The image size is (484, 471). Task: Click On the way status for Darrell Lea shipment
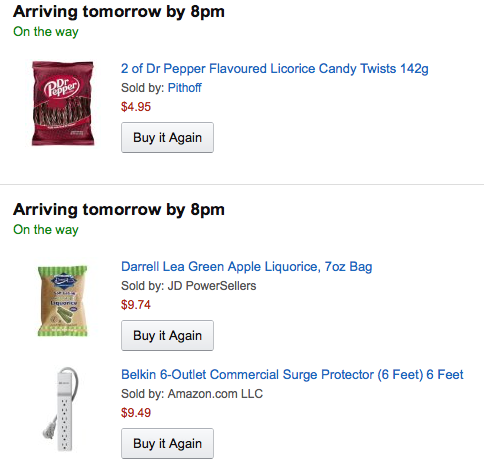coord(46,230)
